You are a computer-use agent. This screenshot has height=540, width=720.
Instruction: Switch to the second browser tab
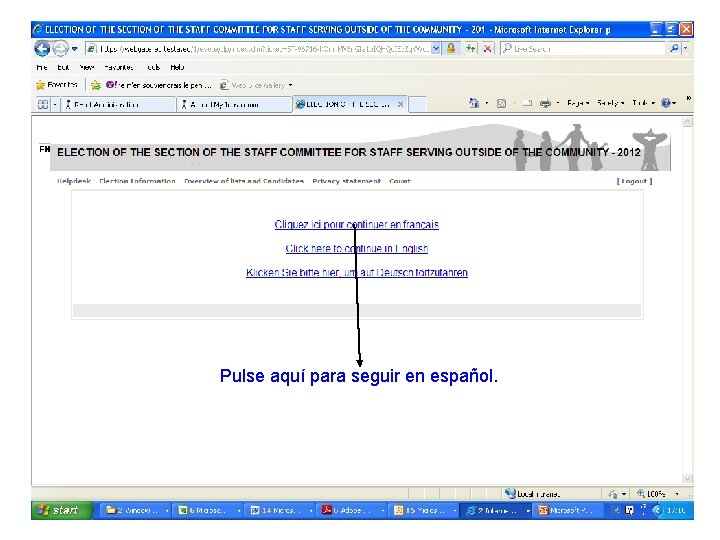[234, 105]
